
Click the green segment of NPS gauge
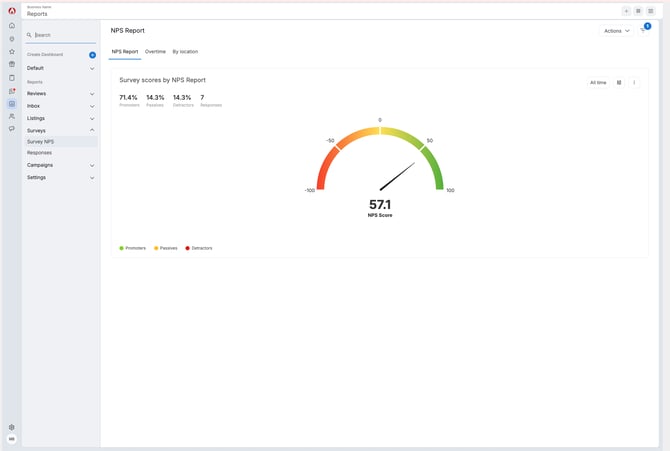click(434, 168)
